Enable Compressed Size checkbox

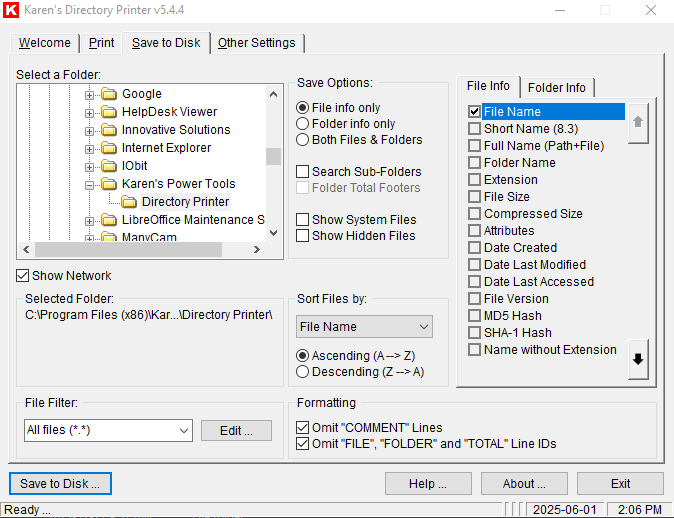coord(474,214)
